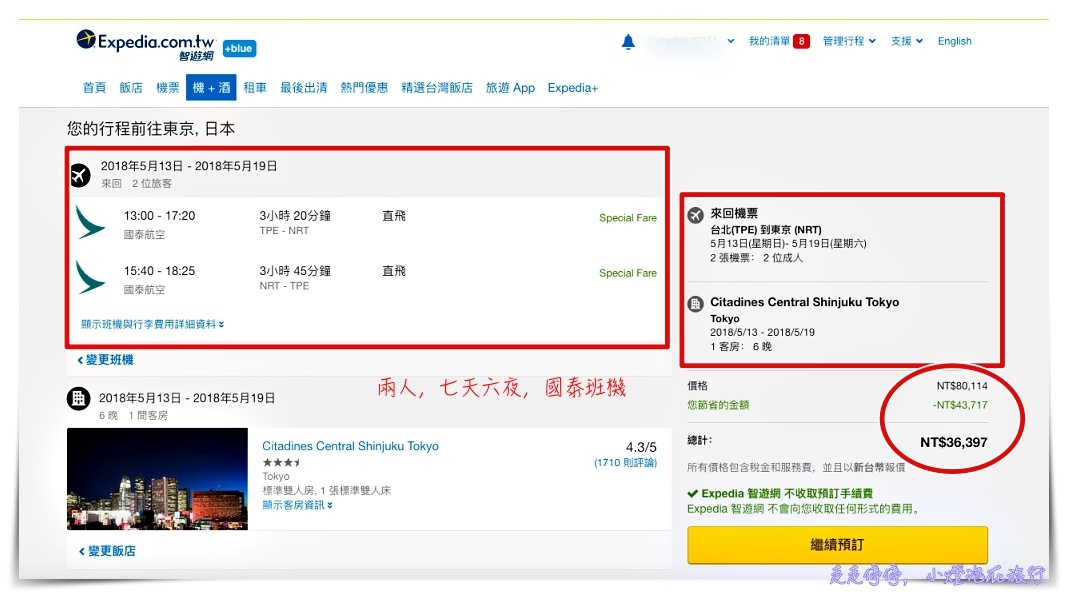Viewport: 1069px width, 599px height.
Task: Click 變更飯店 link
Action: tap(107, 551)
